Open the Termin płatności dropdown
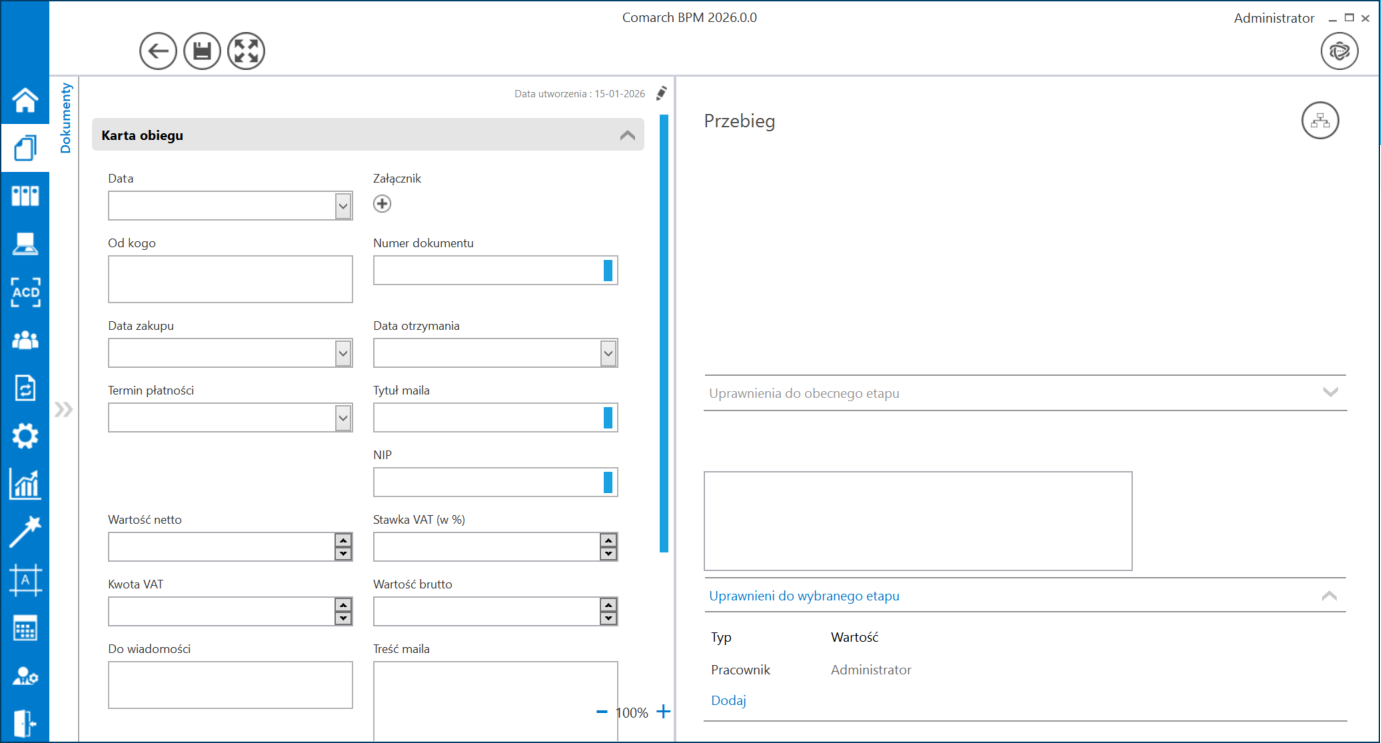The height and width of the screenshot is (743, 1381). click(x=343, y=418)
